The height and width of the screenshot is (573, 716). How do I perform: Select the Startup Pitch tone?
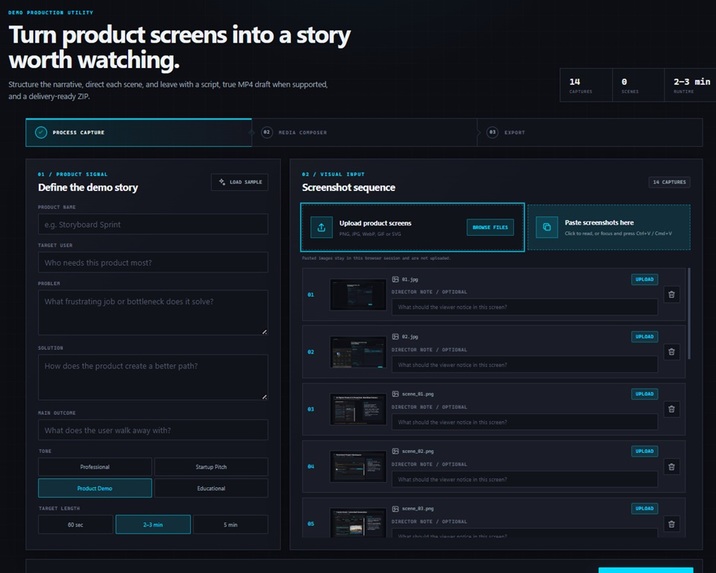click(211, 467)
